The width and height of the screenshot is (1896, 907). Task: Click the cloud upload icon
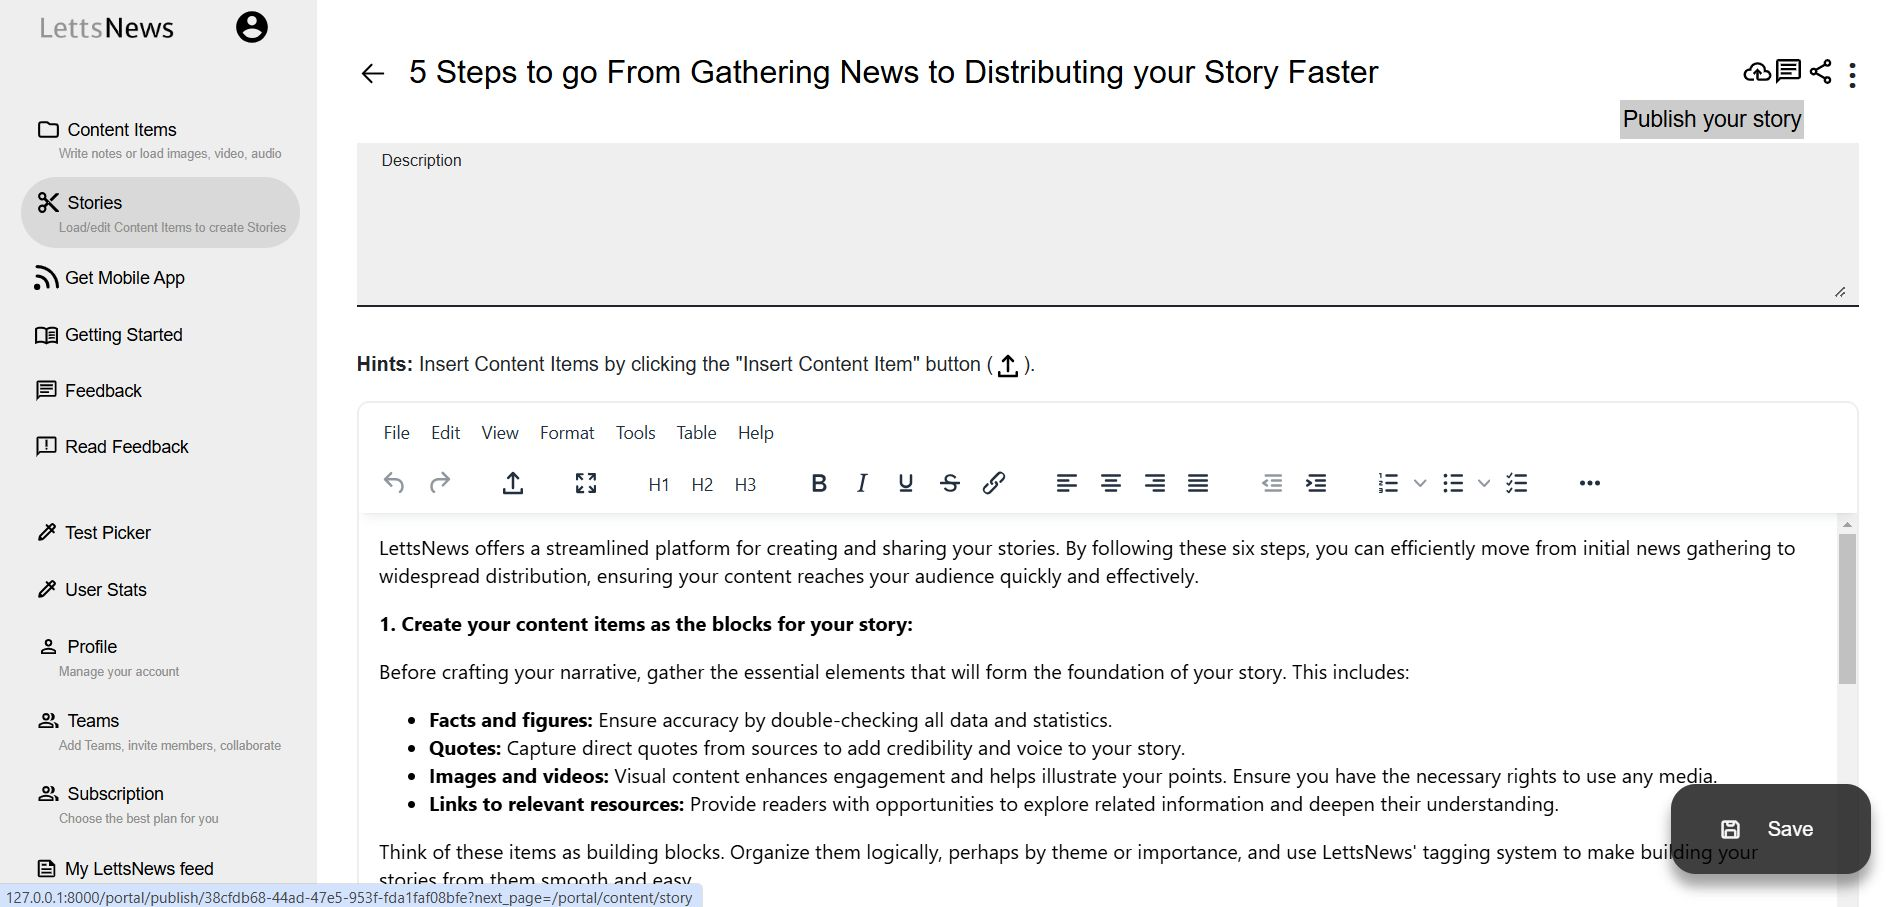[x=1756, y=72]
